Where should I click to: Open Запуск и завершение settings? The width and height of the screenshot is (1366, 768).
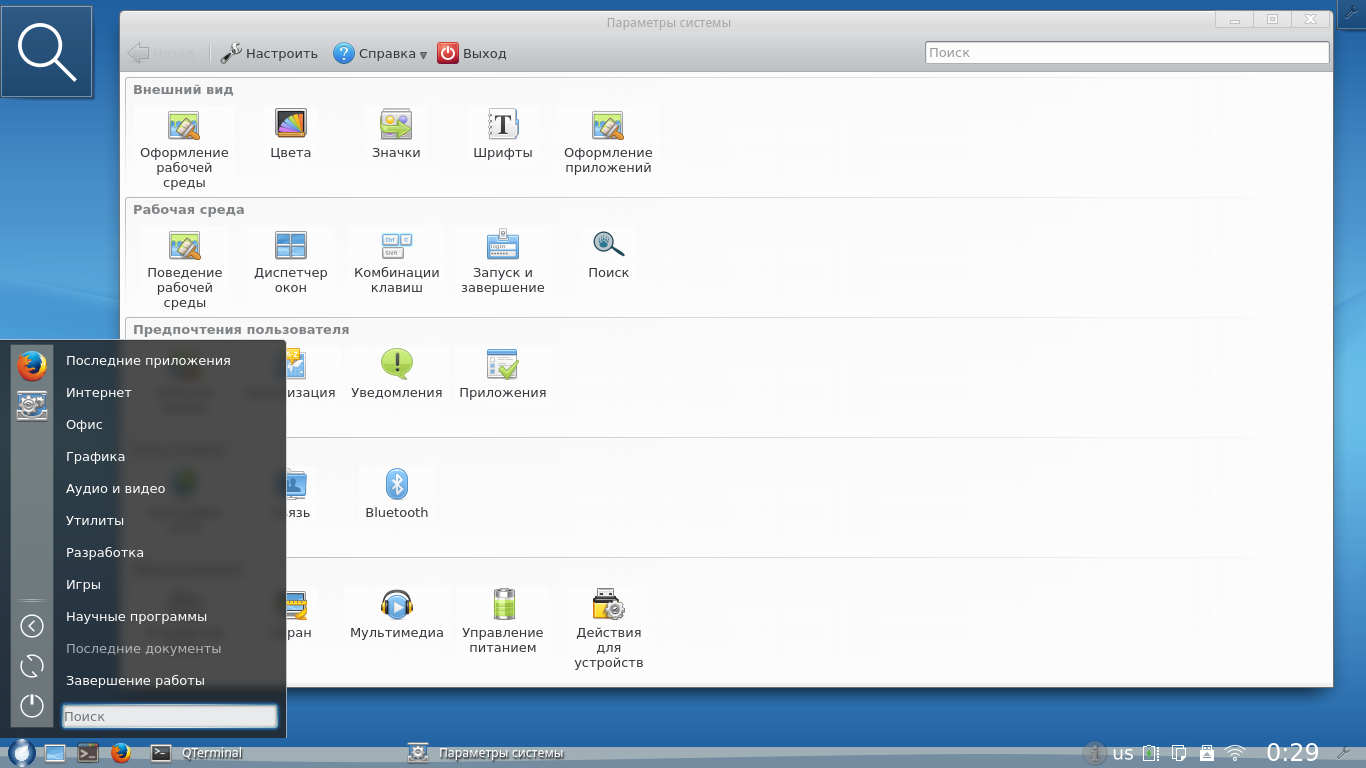(x=503, y=261)
